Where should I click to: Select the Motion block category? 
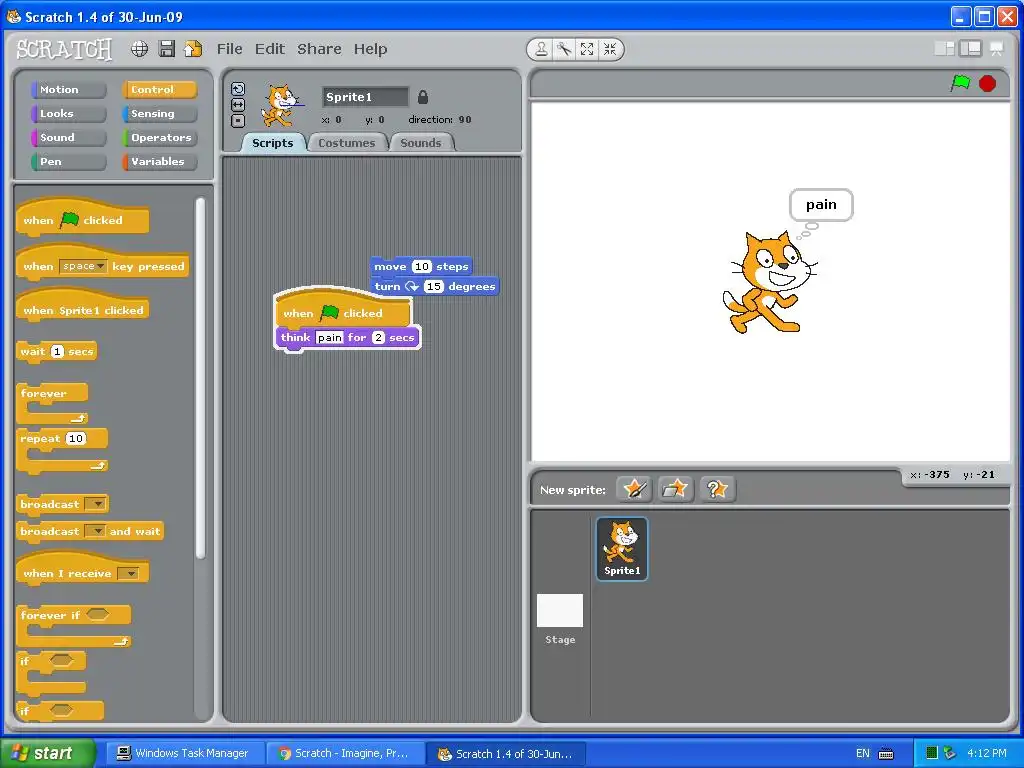coord(68,89)
